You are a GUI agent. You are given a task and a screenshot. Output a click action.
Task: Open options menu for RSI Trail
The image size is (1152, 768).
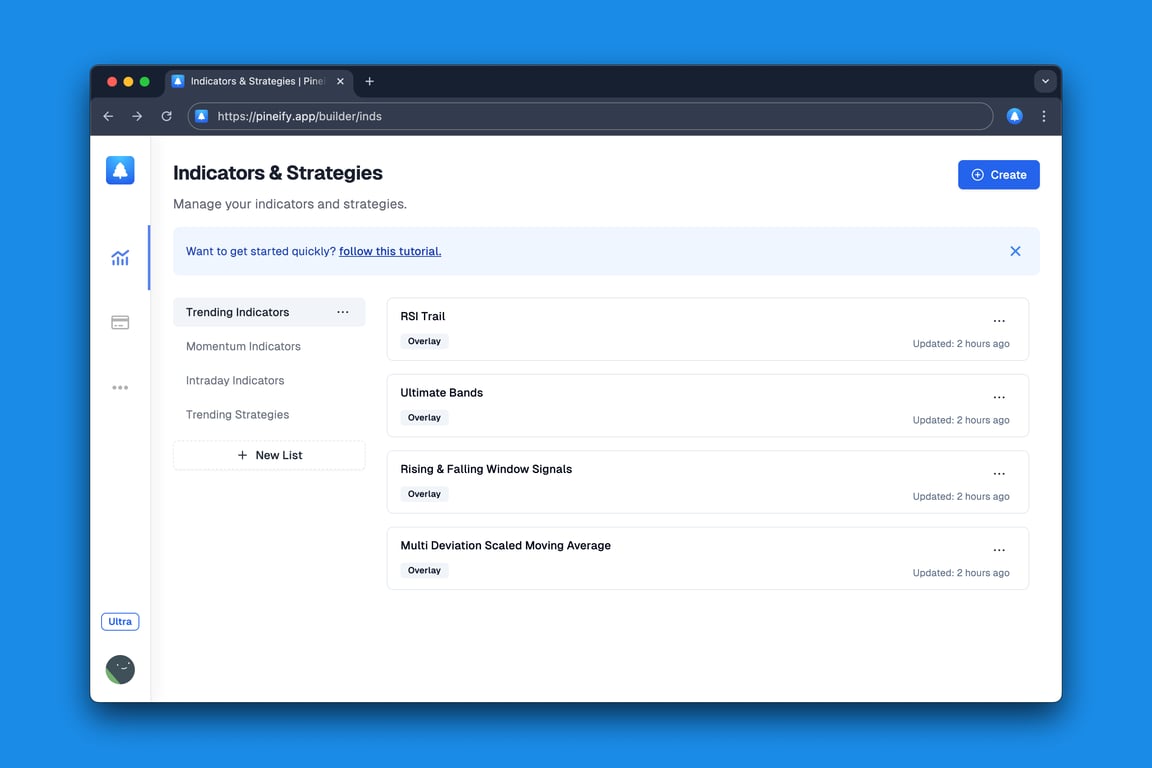pos(998,321)
